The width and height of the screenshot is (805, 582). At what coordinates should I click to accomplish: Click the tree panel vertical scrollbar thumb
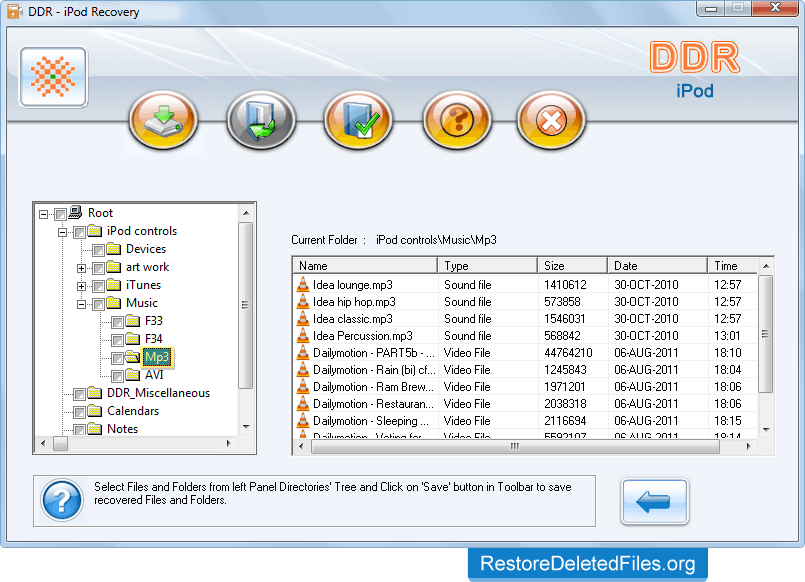coord(245,305)
